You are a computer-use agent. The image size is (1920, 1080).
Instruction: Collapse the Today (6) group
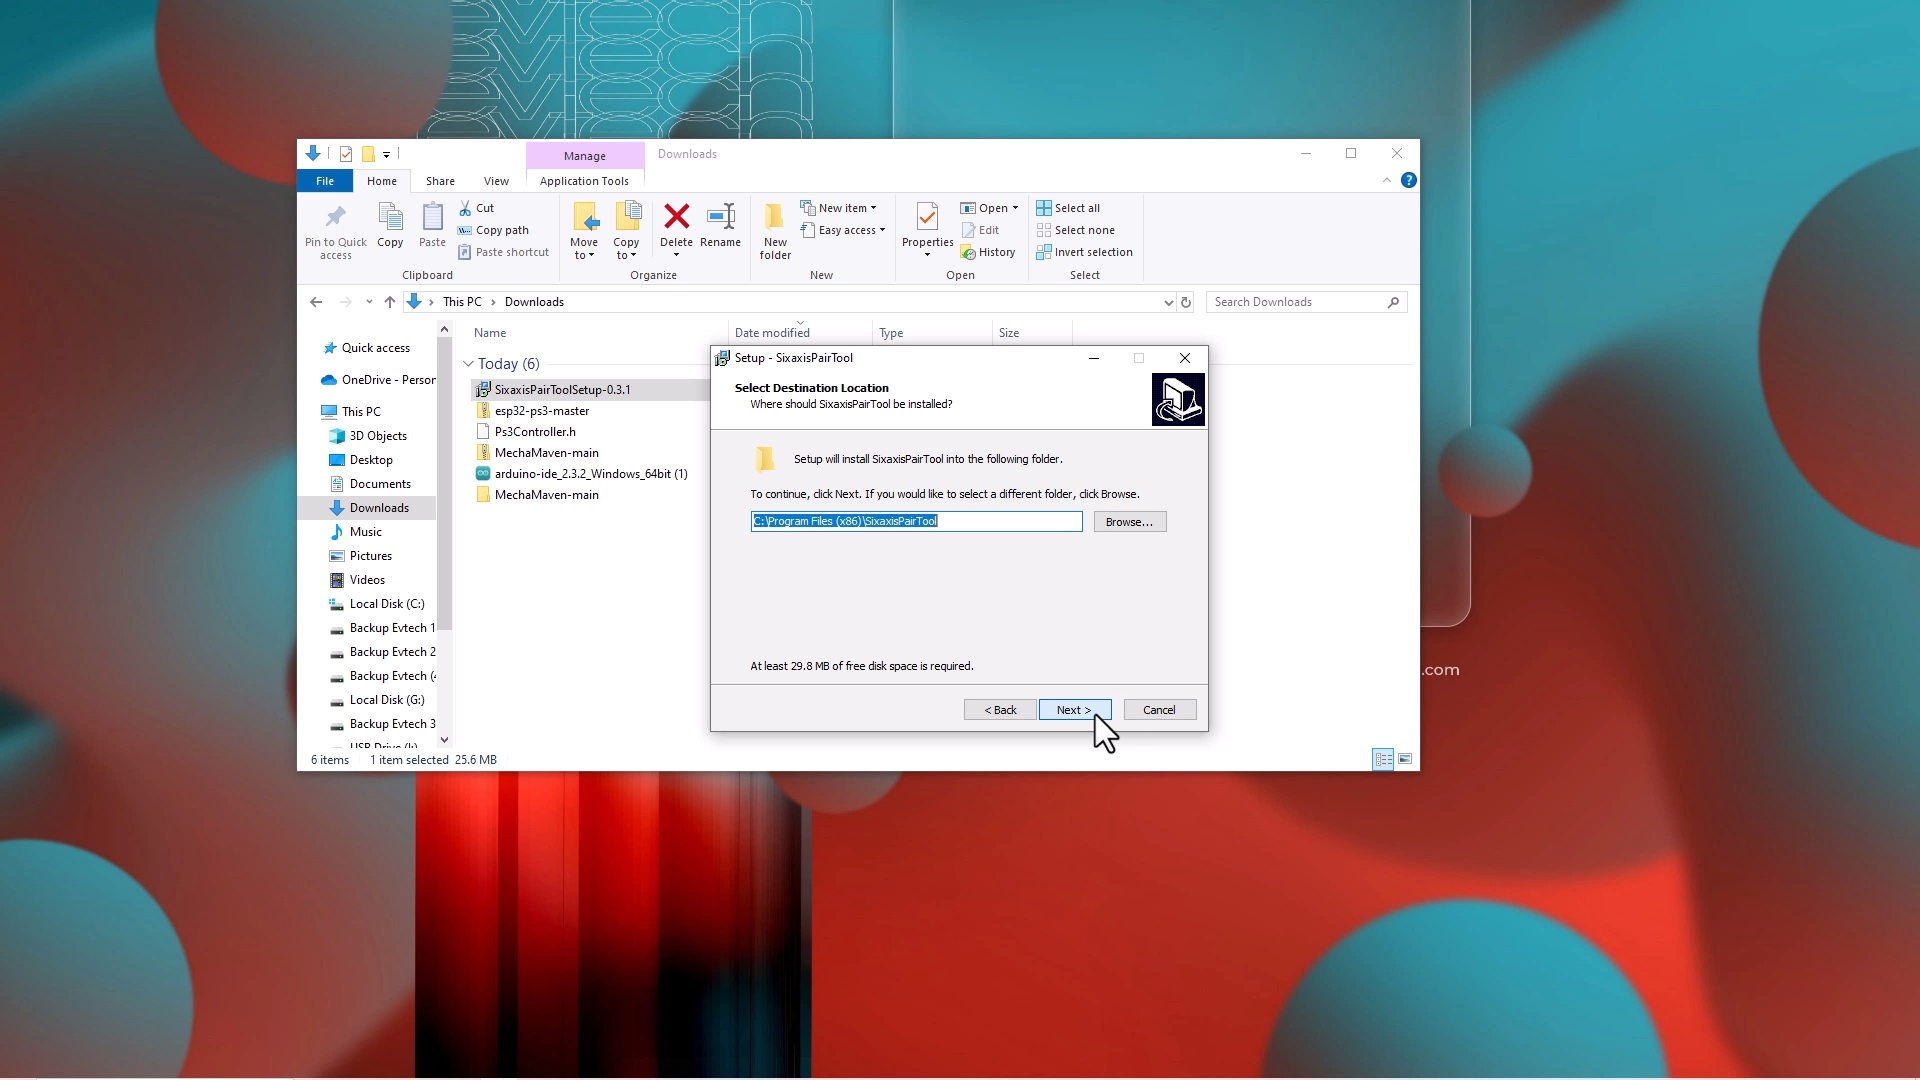tap(468, 364)
